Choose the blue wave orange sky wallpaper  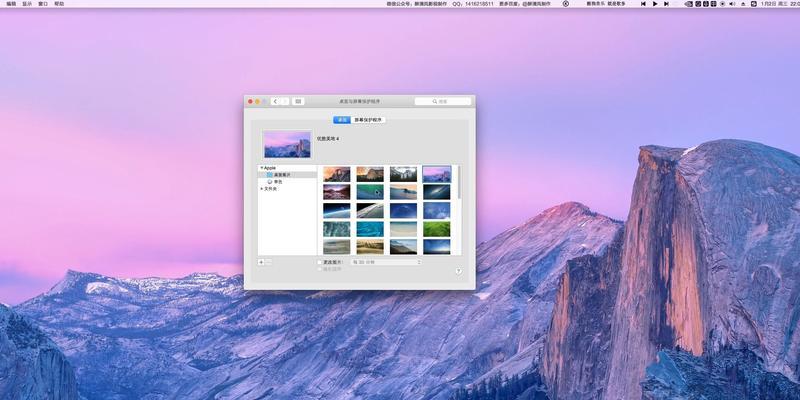[x=403, y=192]
